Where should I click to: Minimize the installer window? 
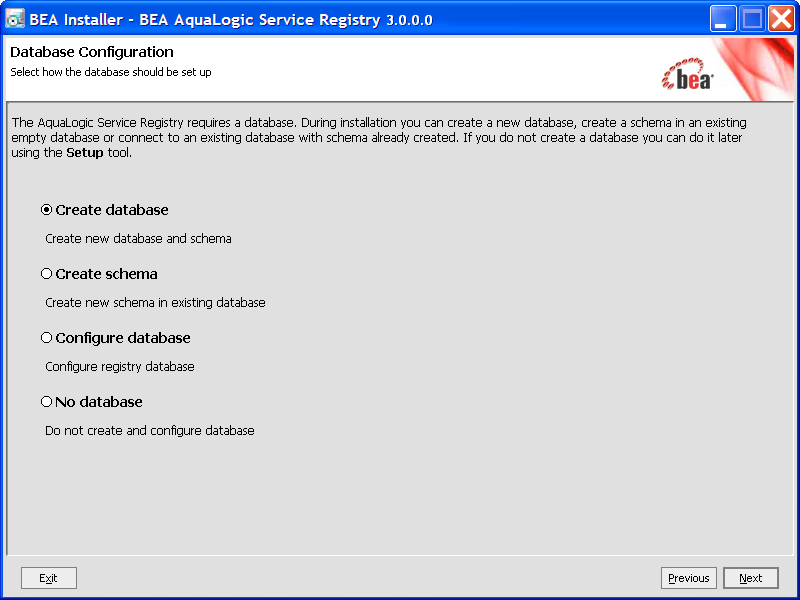click(723, 19)
